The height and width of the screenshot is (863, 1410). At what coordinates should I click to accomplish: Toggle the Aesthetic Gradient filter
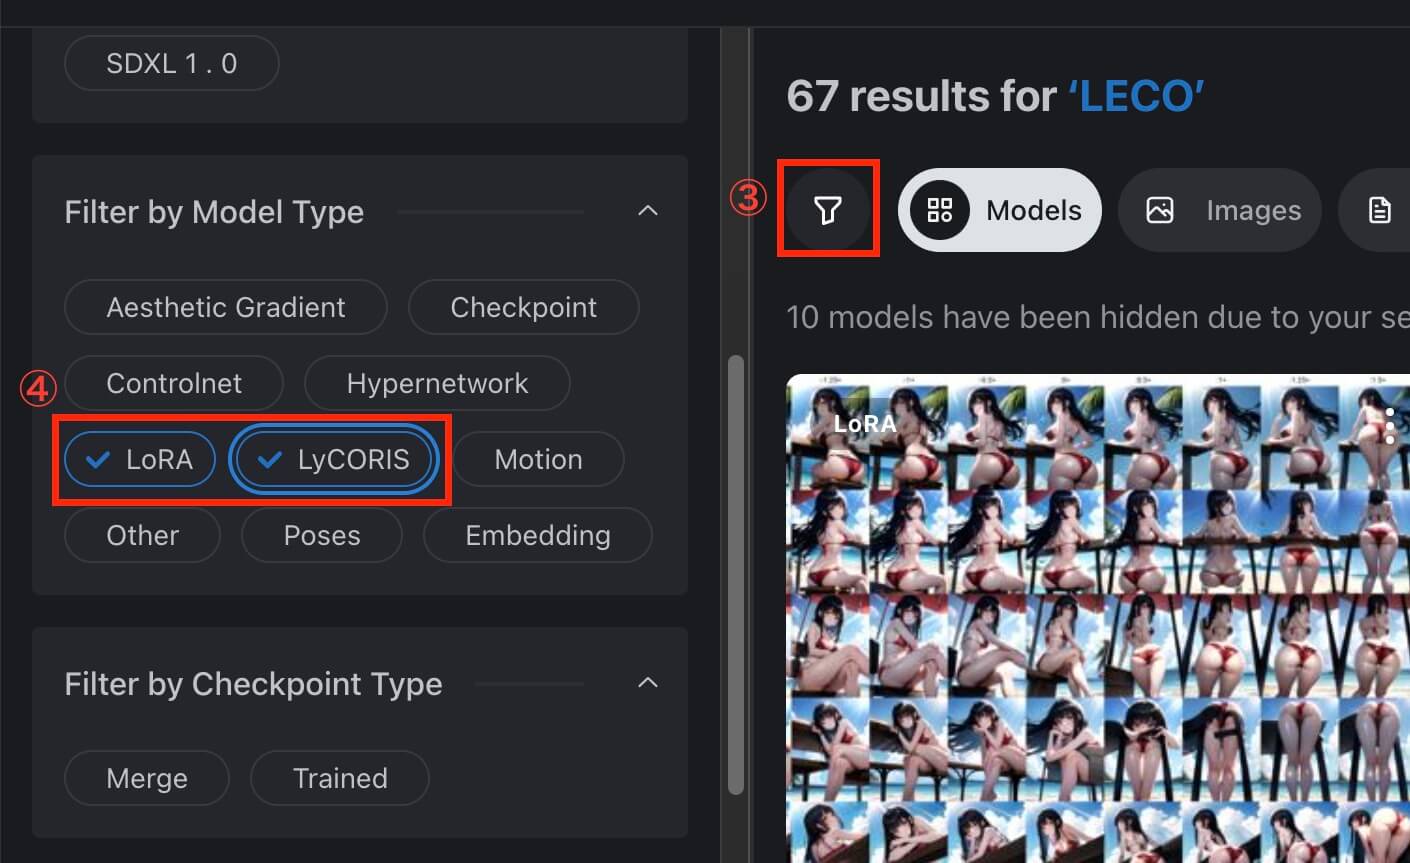click(225, 307)
